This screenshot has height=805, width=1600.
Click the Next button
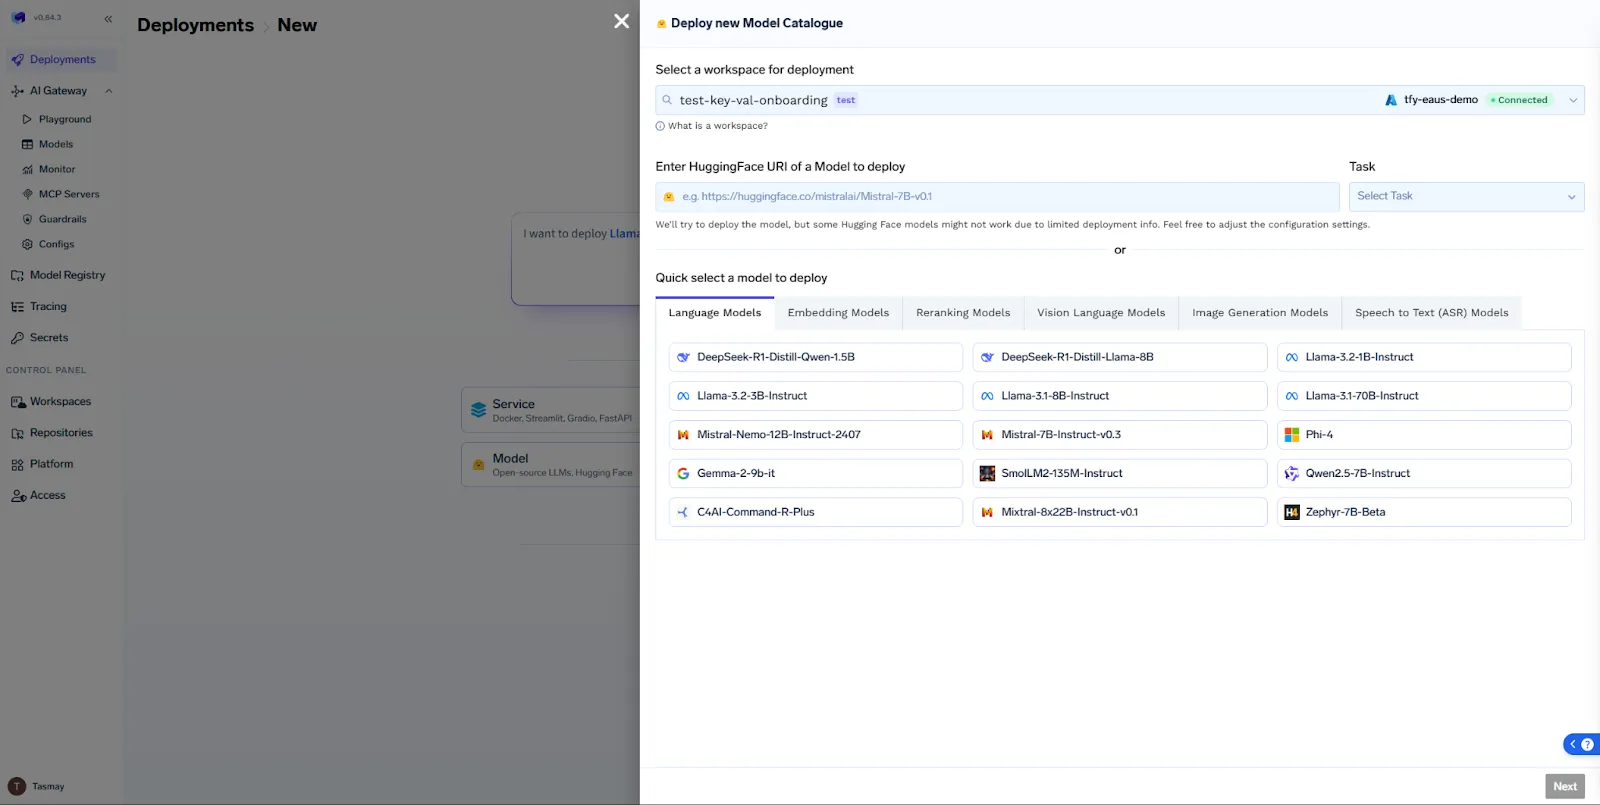tap(1565, 786)
